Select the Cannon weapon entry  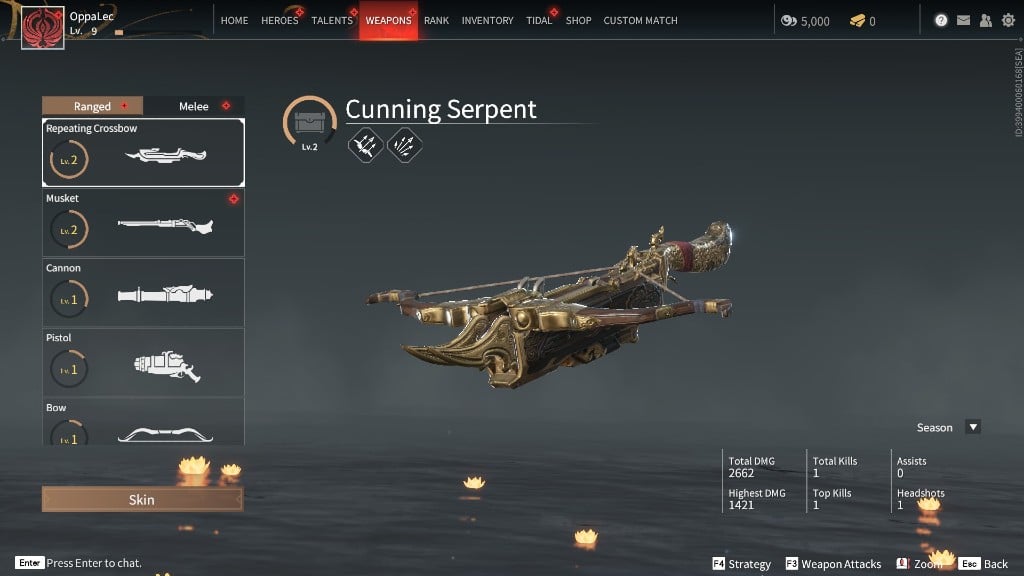click(x=144, y=293)
